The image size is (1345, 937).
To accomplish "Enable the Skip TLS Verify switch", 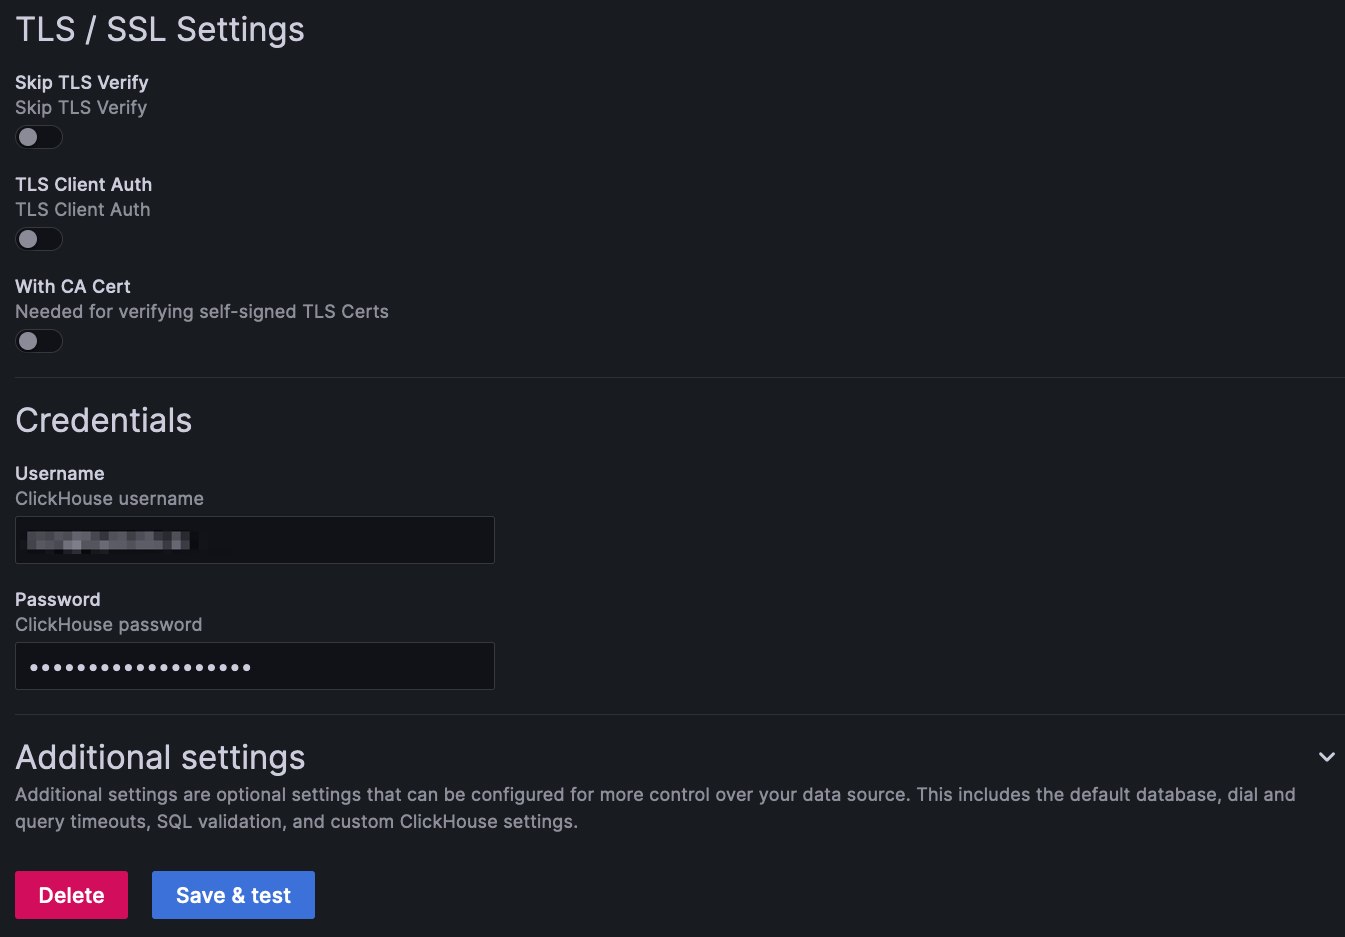I will coord(39,137).
